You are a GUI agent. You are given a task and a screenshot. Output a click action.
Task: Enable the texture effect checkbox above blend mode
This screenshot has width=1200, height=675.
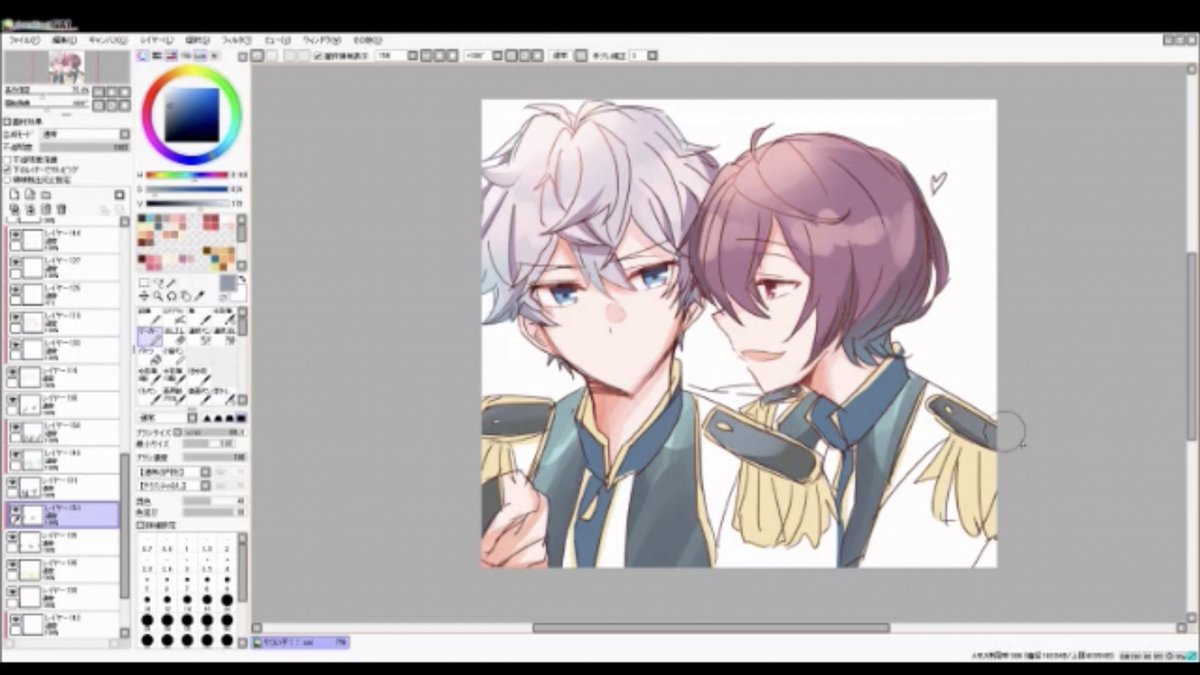pos(6,122)
